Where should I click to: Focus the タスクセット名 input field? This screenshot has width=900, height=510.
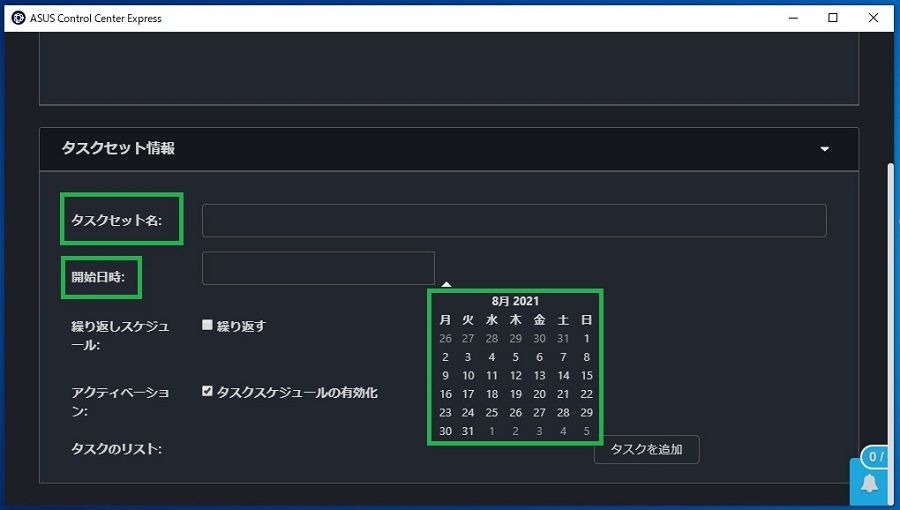click(514, 220)
